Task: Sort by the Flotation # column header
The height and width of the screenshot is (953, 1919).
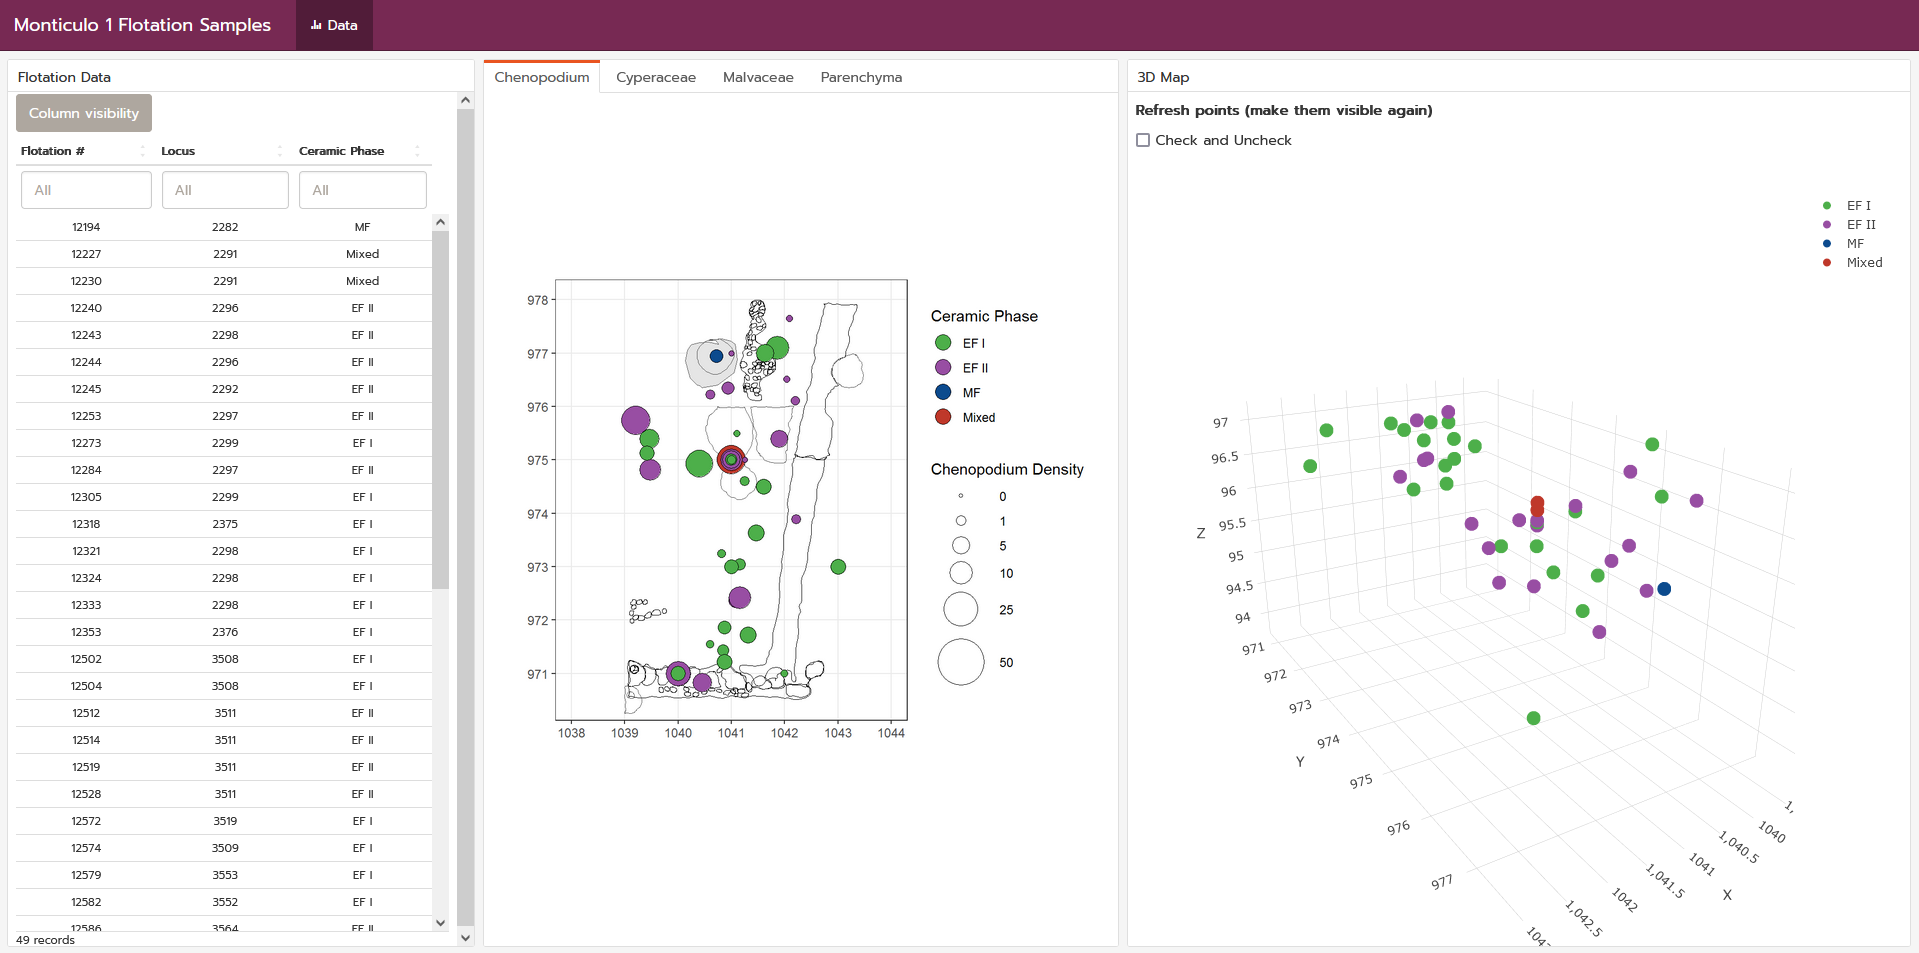Action: click(83, 151)
